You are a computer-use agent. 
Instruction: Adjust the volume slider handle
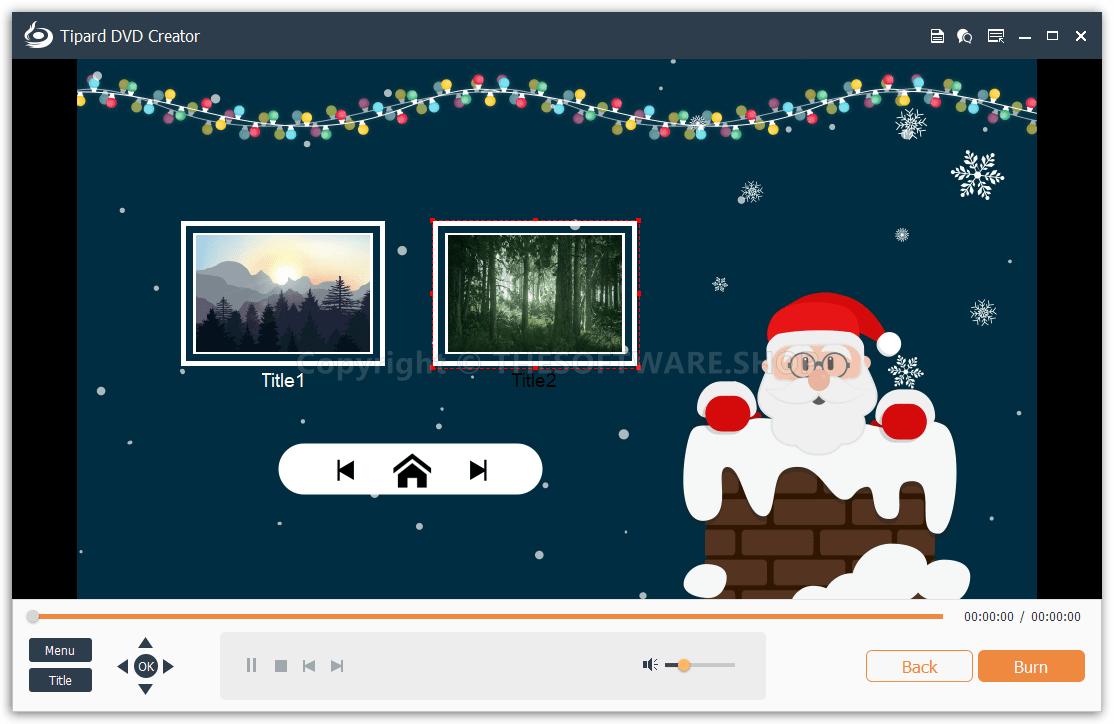pos(684,665)
